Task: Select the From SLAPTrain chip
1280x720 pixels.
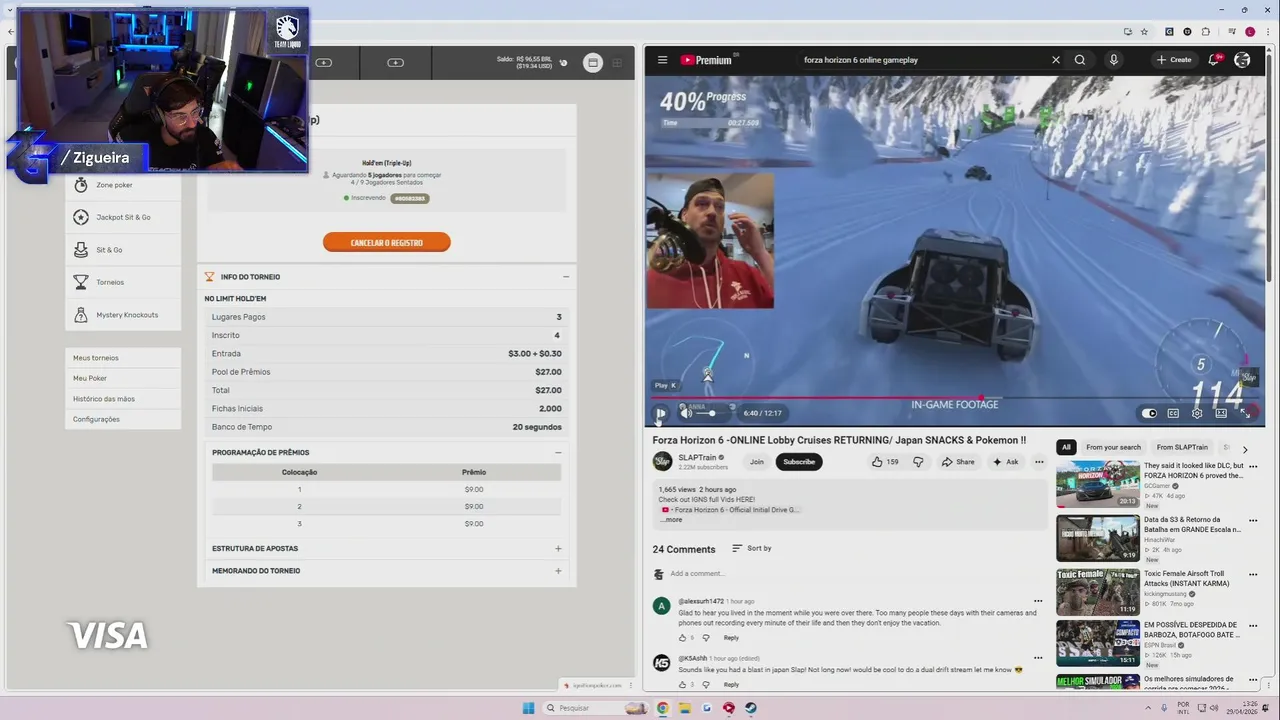Action: (1182, 447)
